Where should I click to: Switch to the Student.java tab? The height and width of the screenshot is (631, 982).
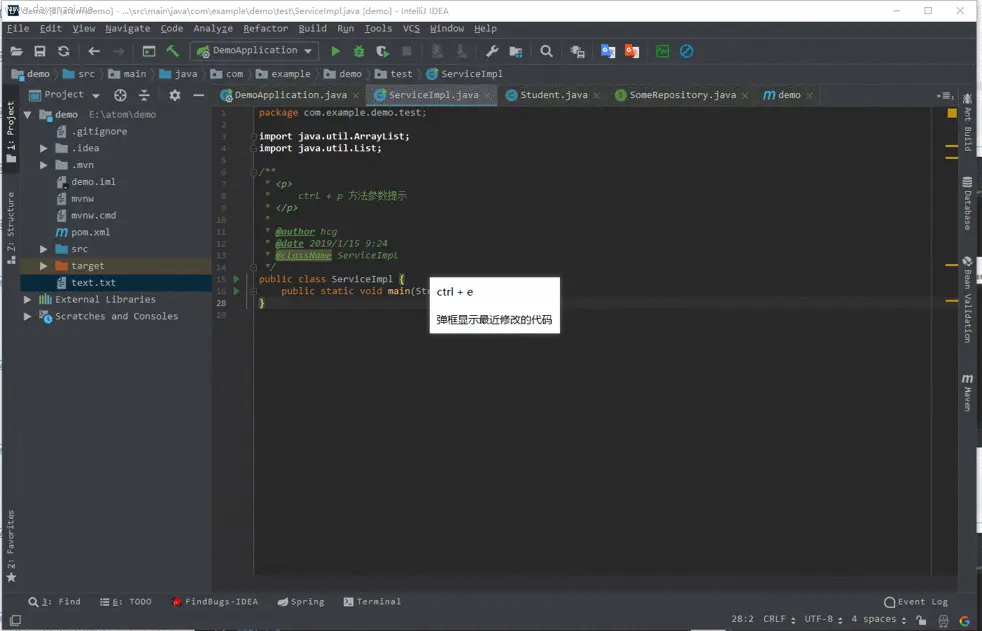coord(553,95)
